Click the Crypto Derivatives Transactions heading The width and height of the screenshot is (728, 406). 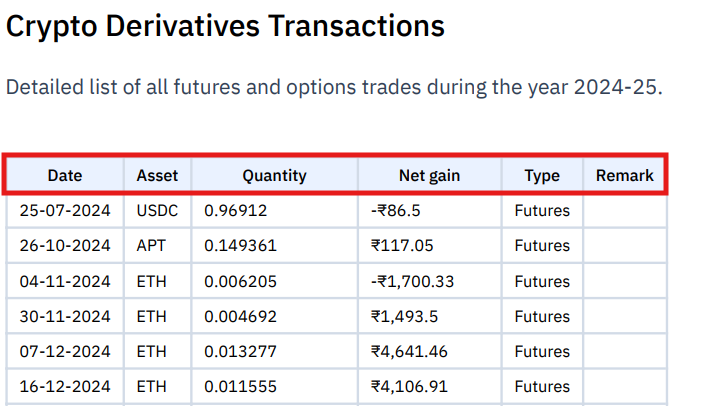(x=225, y=26)
